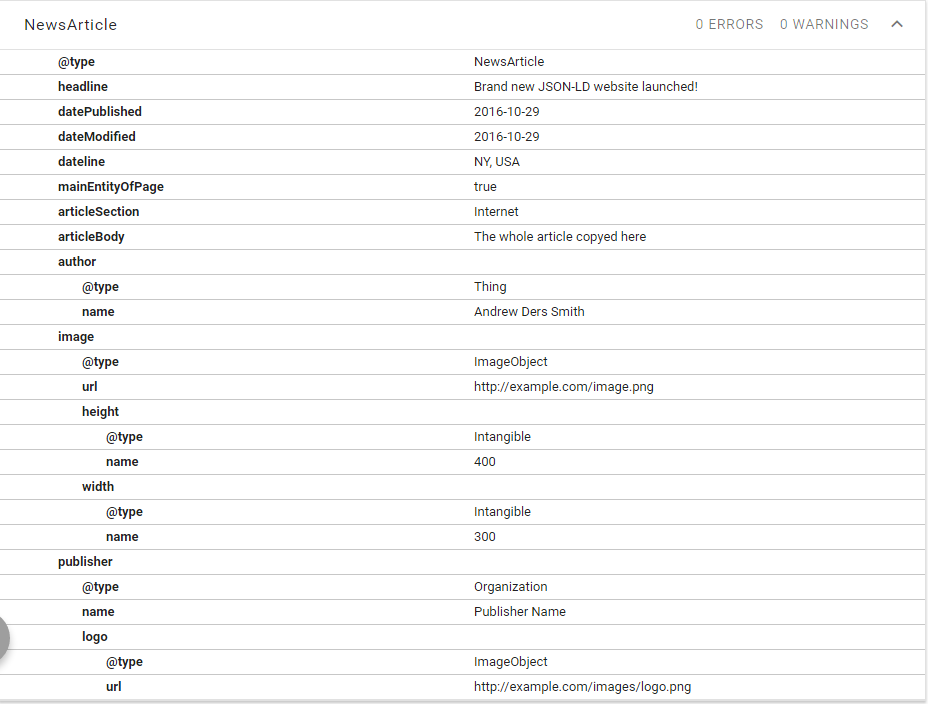Click the dateModified property label
The image size is (928, 704).
click(97, 137)
